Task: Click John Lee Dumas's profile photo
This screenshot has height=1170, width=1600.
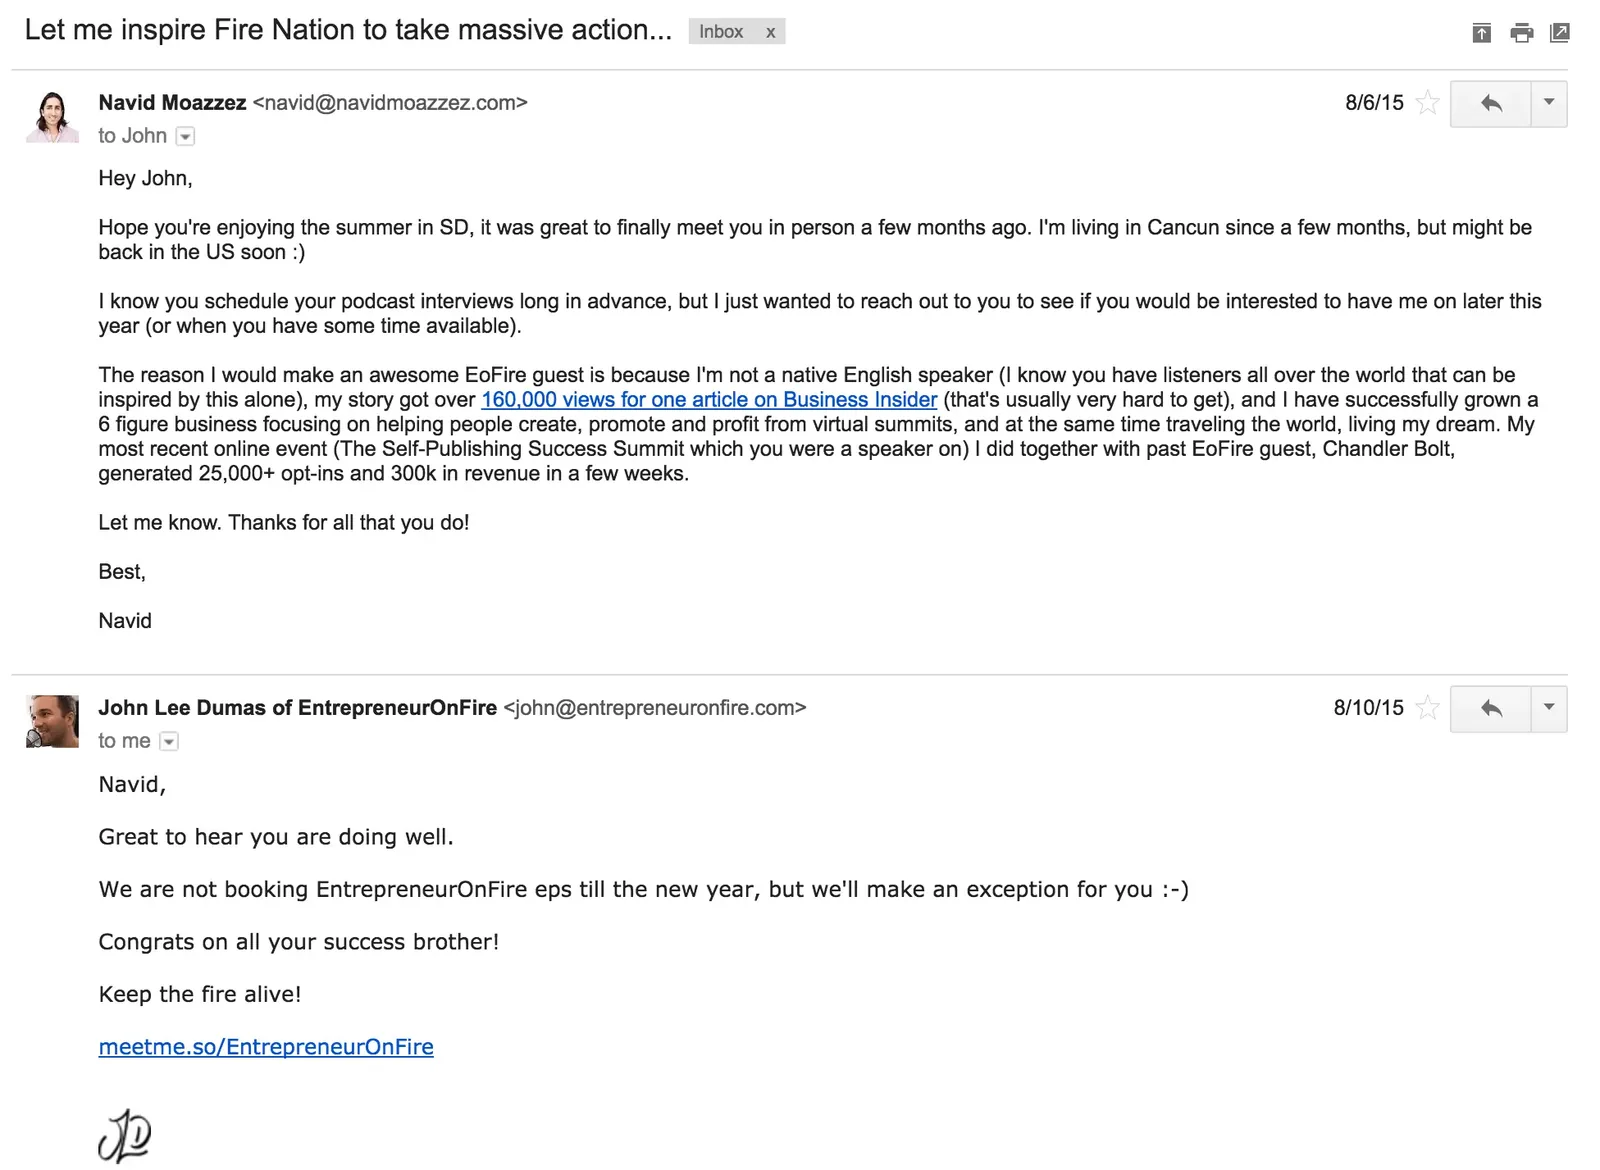Action: tap(52, 721)
